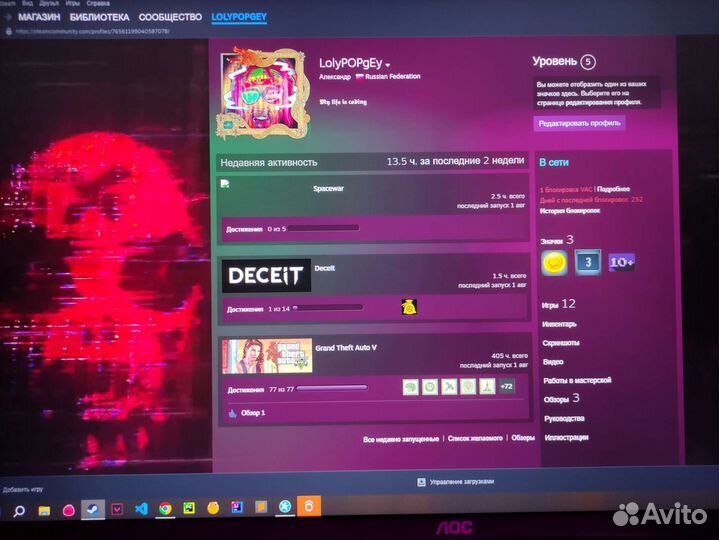Open the Иллюстрации link

click(x=566, y=437)
